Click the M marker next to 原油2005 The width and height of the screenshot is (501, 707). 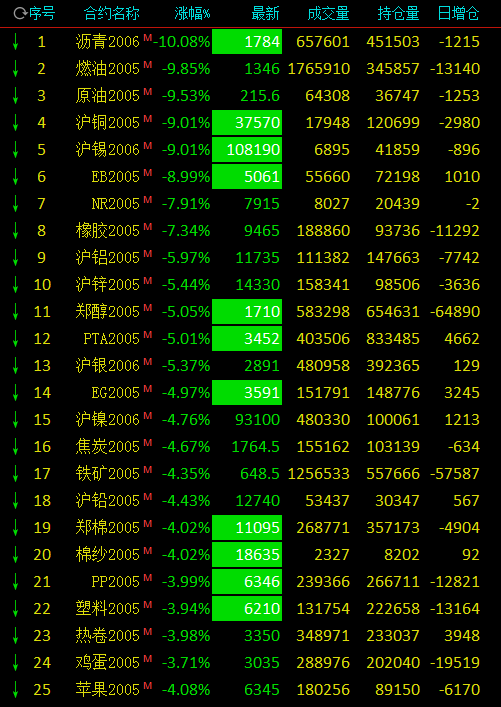(x=147, y=92)
